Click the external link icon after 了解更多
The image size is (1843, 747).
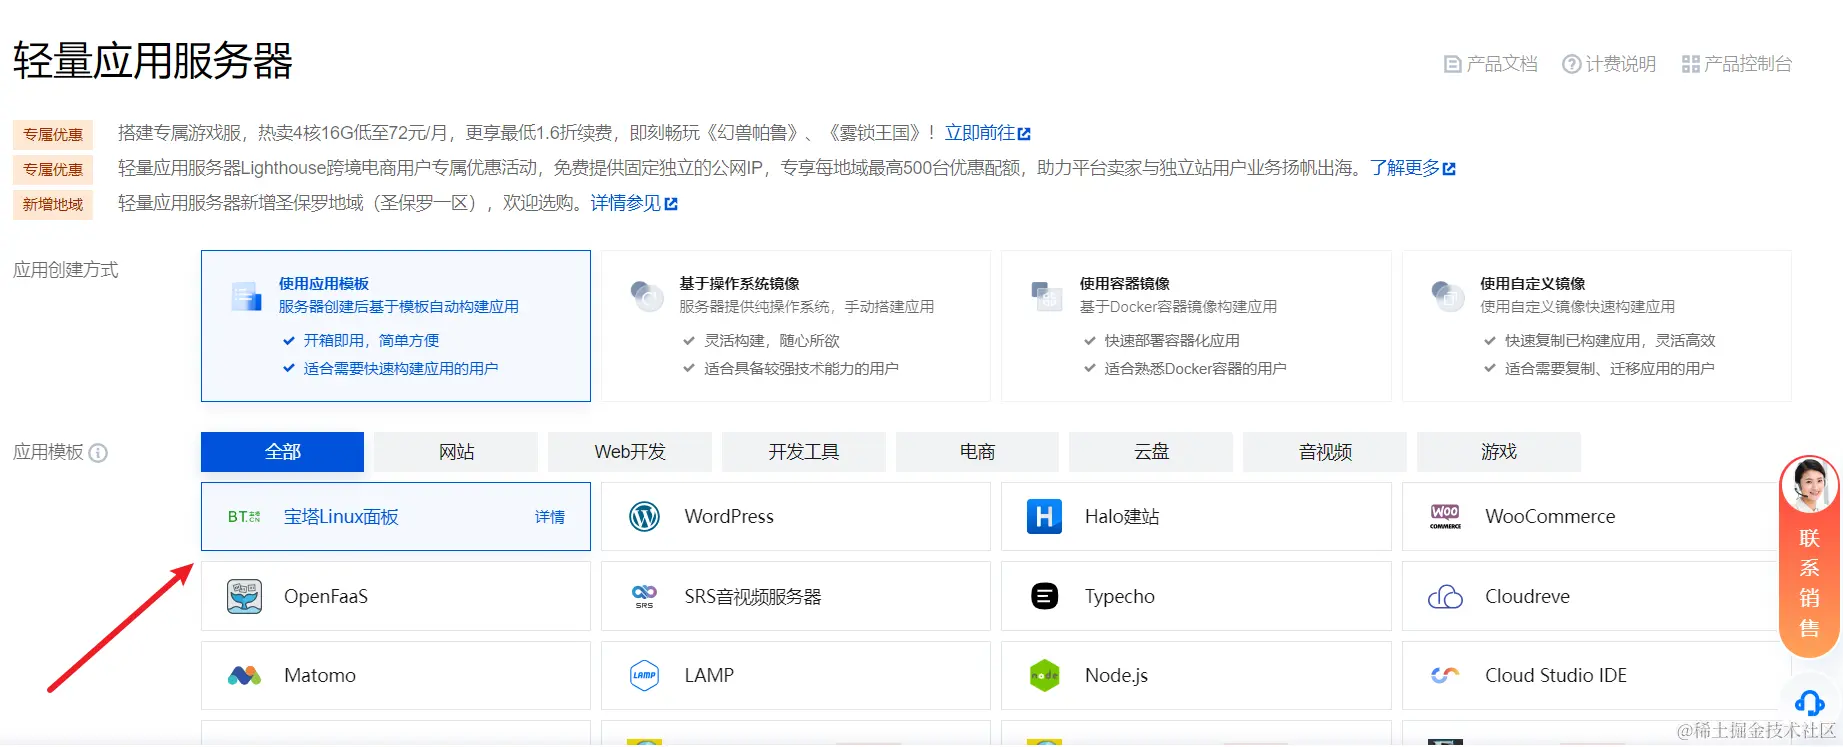click(1449, 169)
